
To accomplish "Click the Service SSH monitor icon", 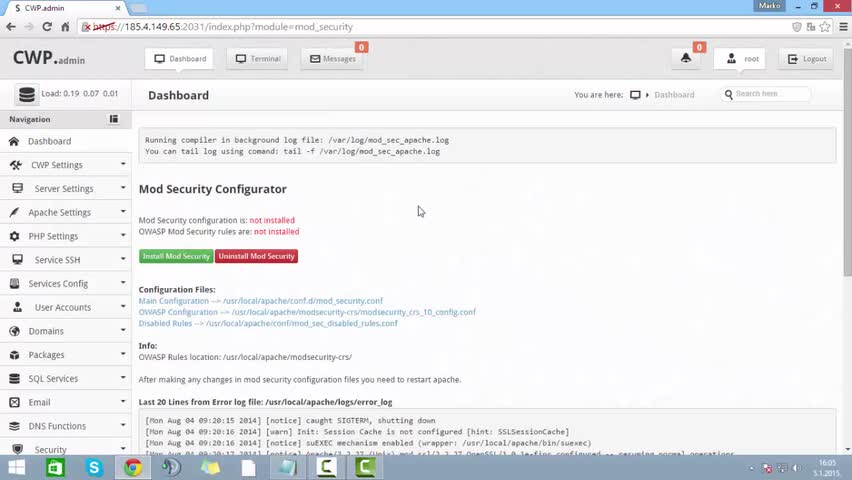I will 17,259.
